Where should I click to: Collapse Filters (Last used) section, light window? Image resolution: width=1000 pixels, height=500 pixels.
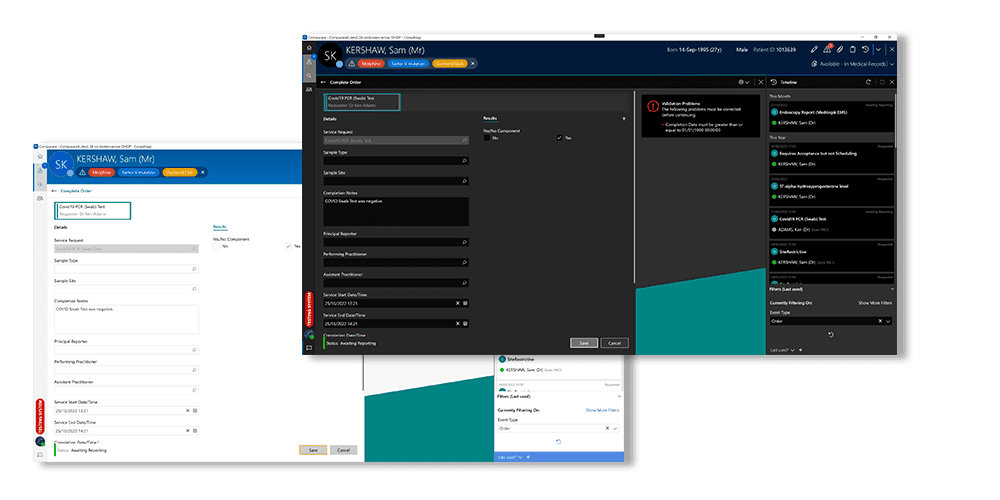[619, 396]
